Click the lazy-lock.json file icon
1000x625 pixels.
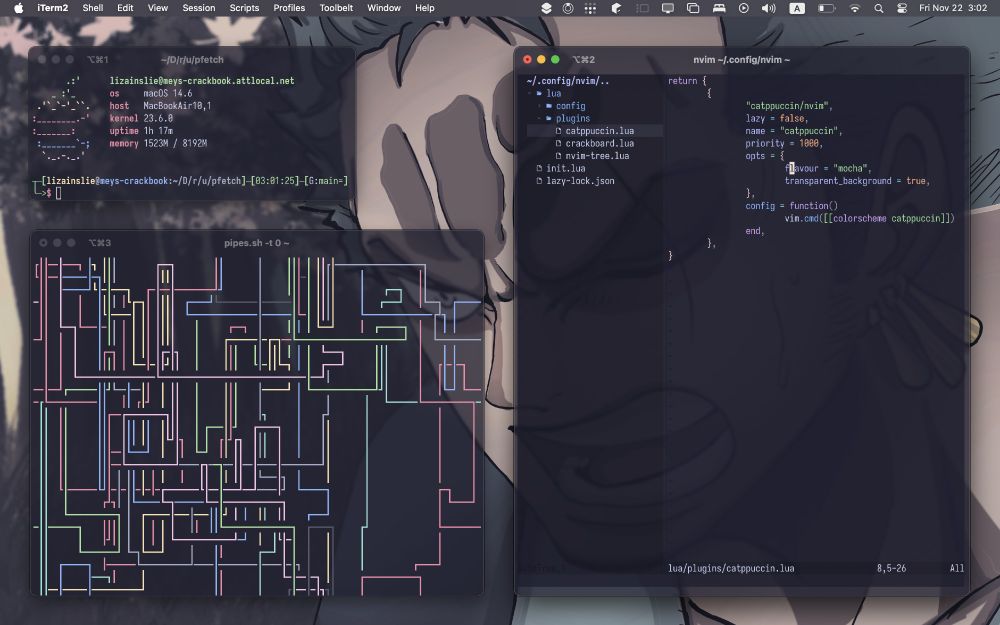(x=540, y=180)
